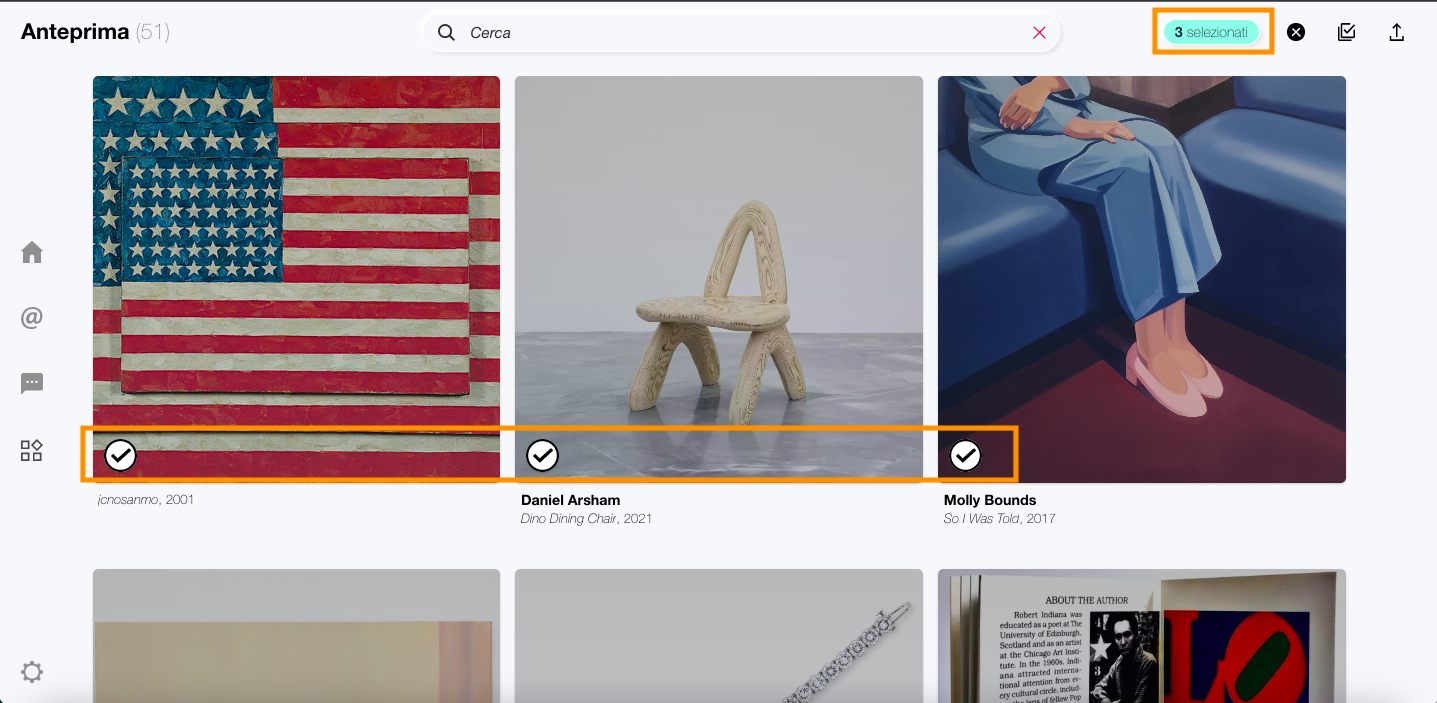Click the artist name Molly Bounds

pyautogui.click(x=990, y=500)
